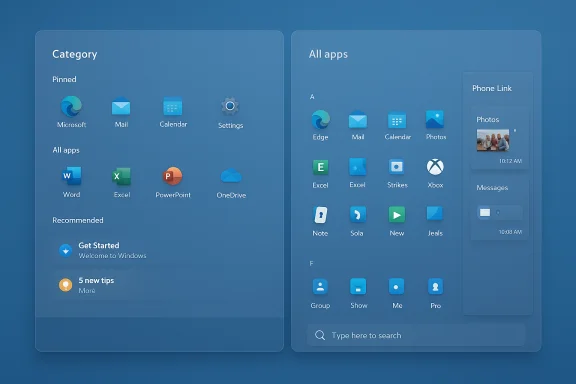576x384 pixels.
Task: Click the message envelope icon in Messages card
Action: pos(485,212)
